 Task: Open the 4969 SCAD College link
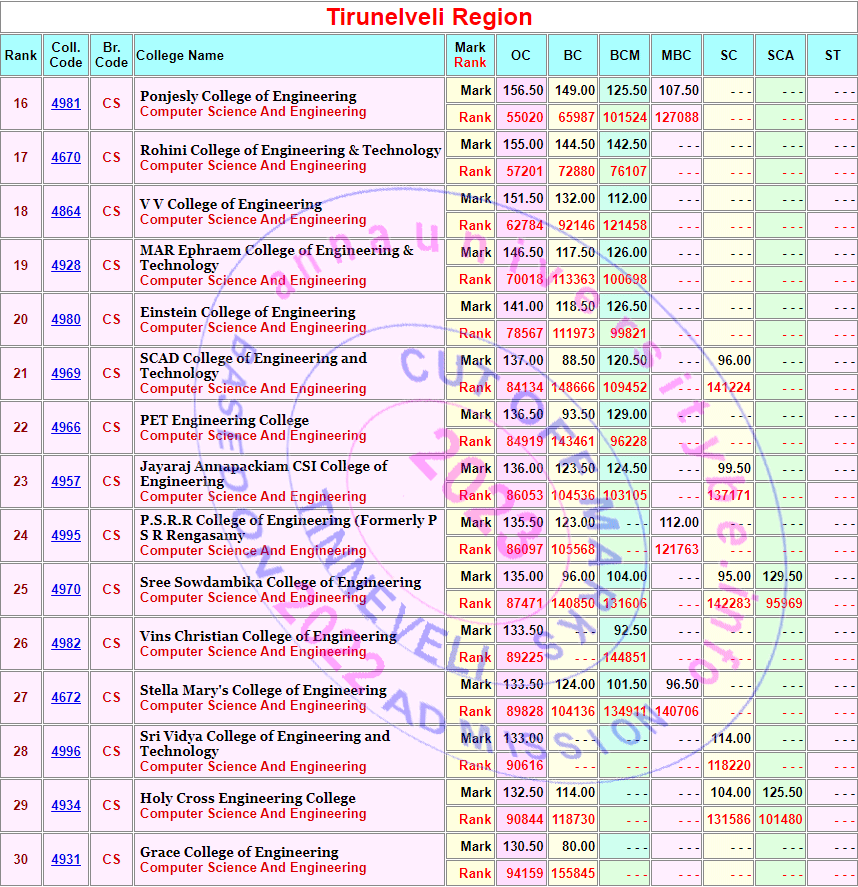coord(66,374)
